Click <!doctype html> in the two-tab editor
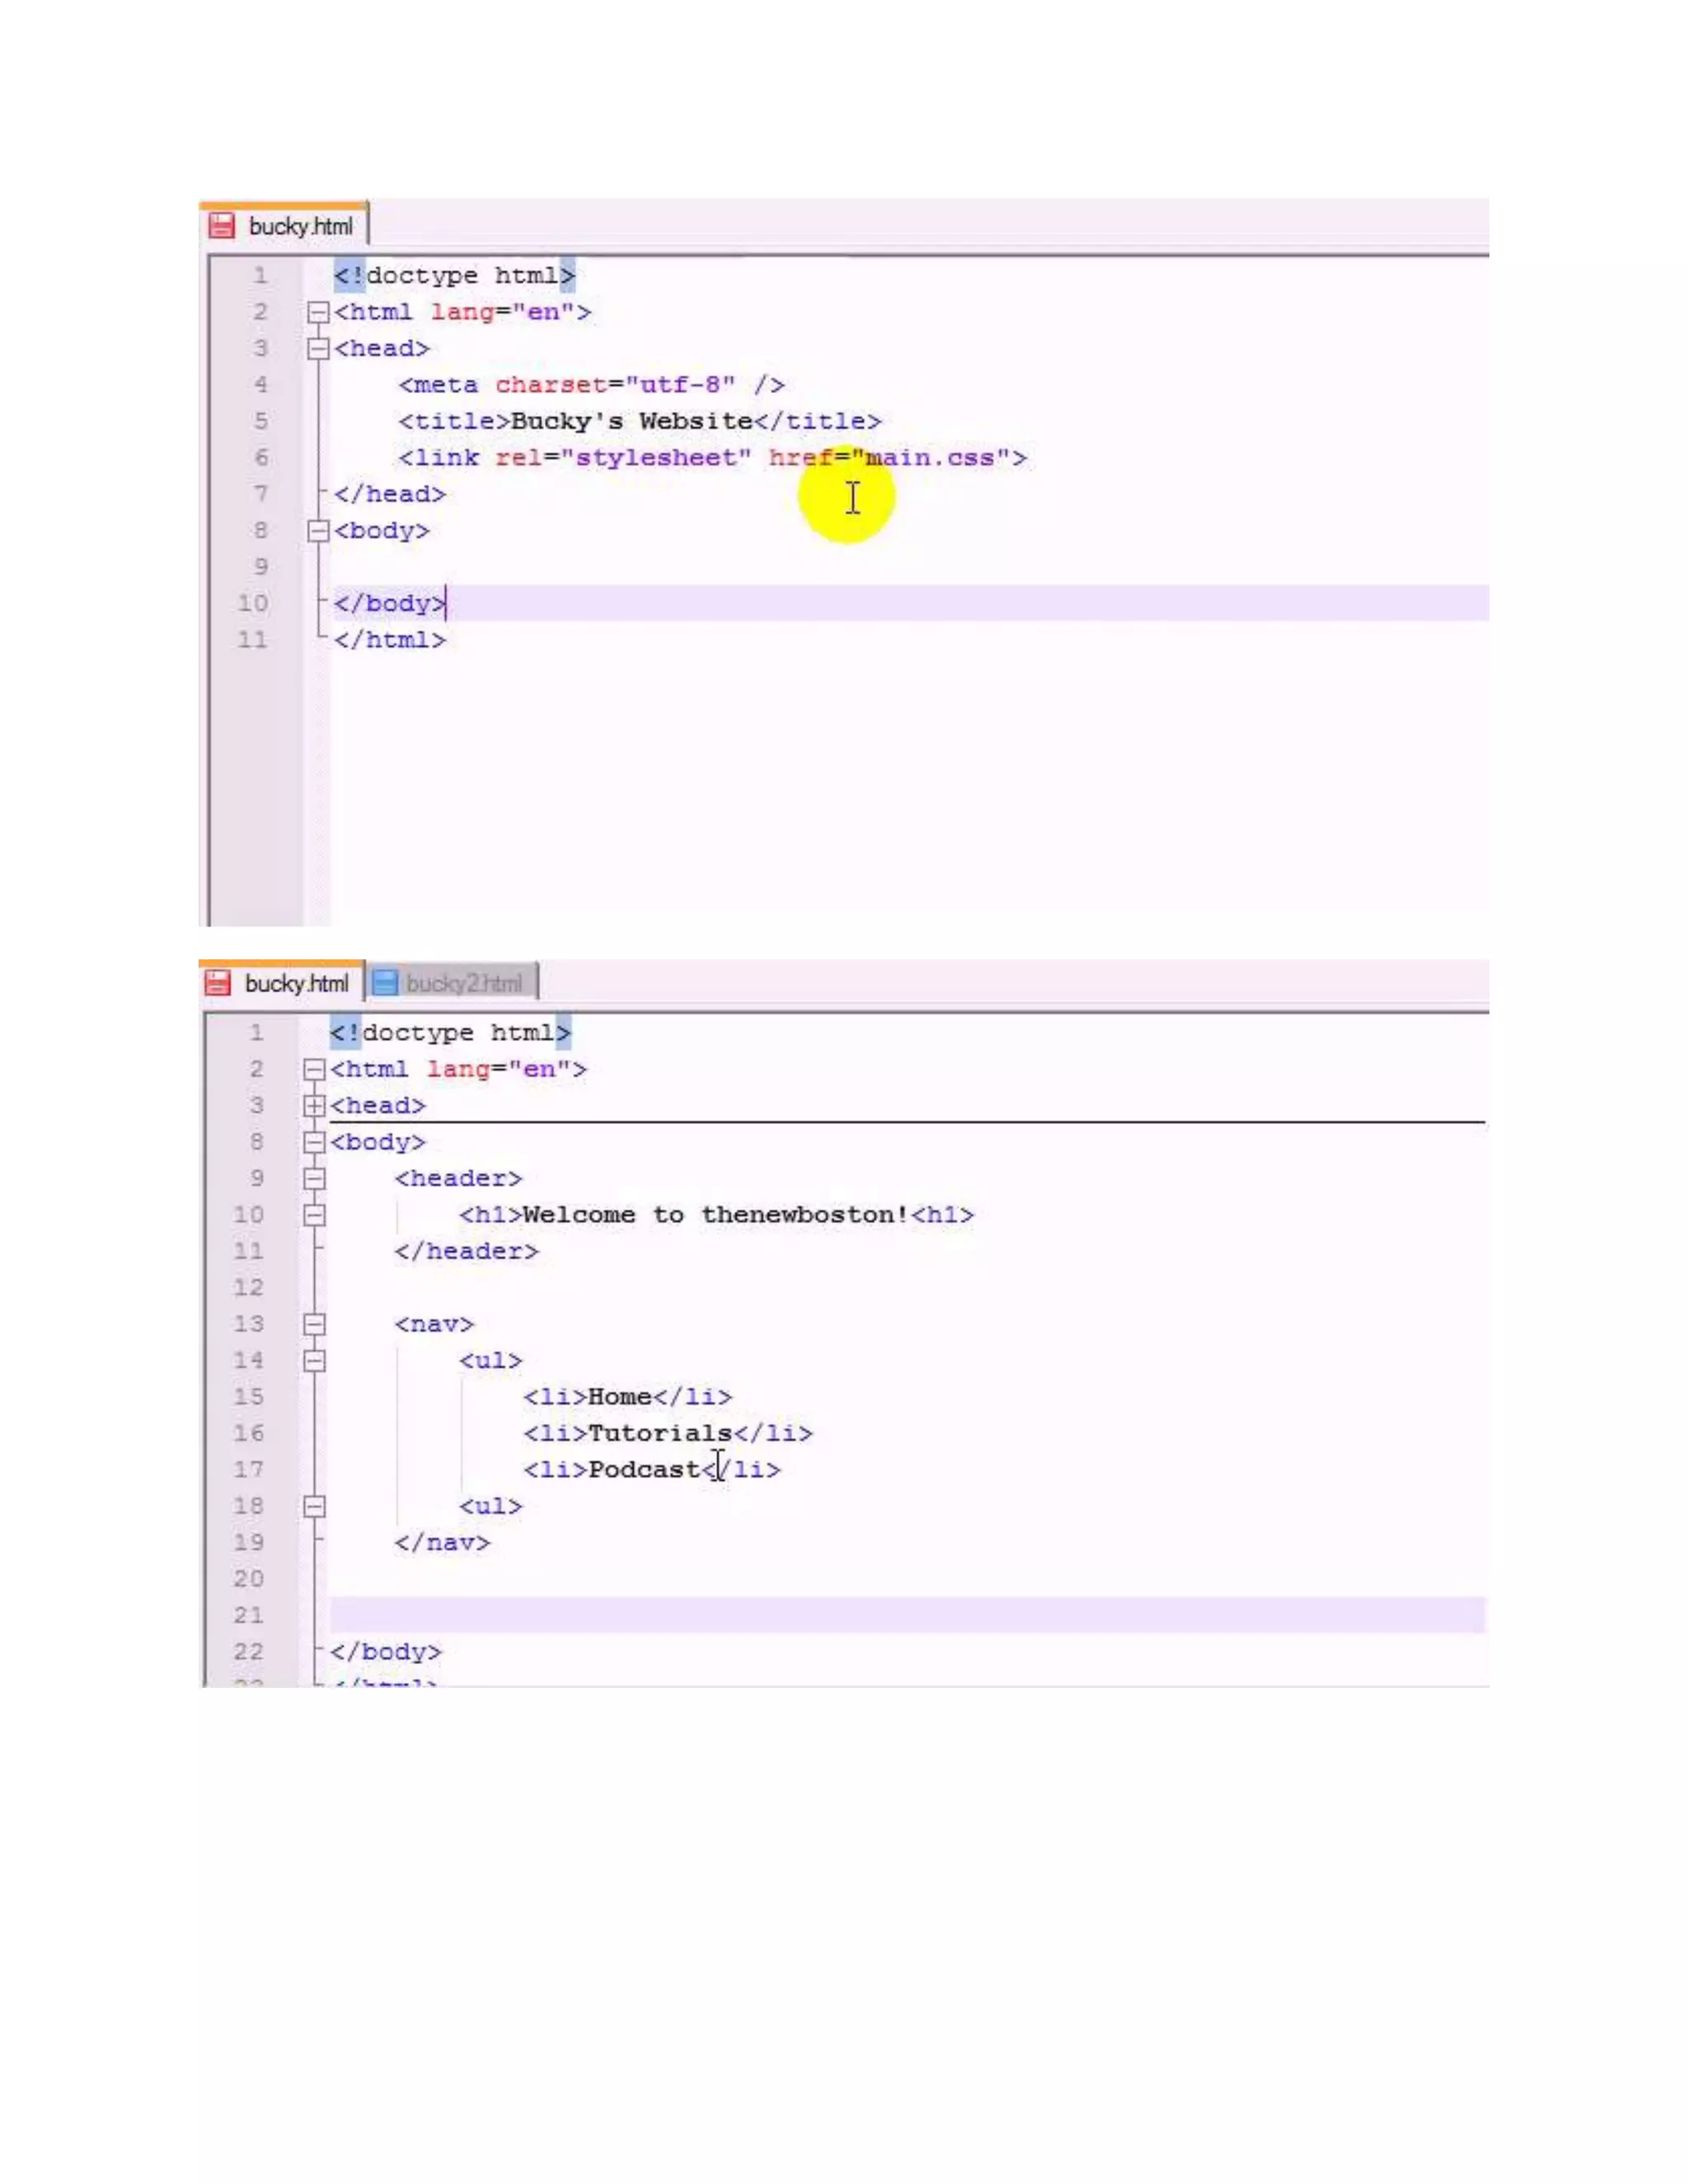 (x=450, y=1033)
